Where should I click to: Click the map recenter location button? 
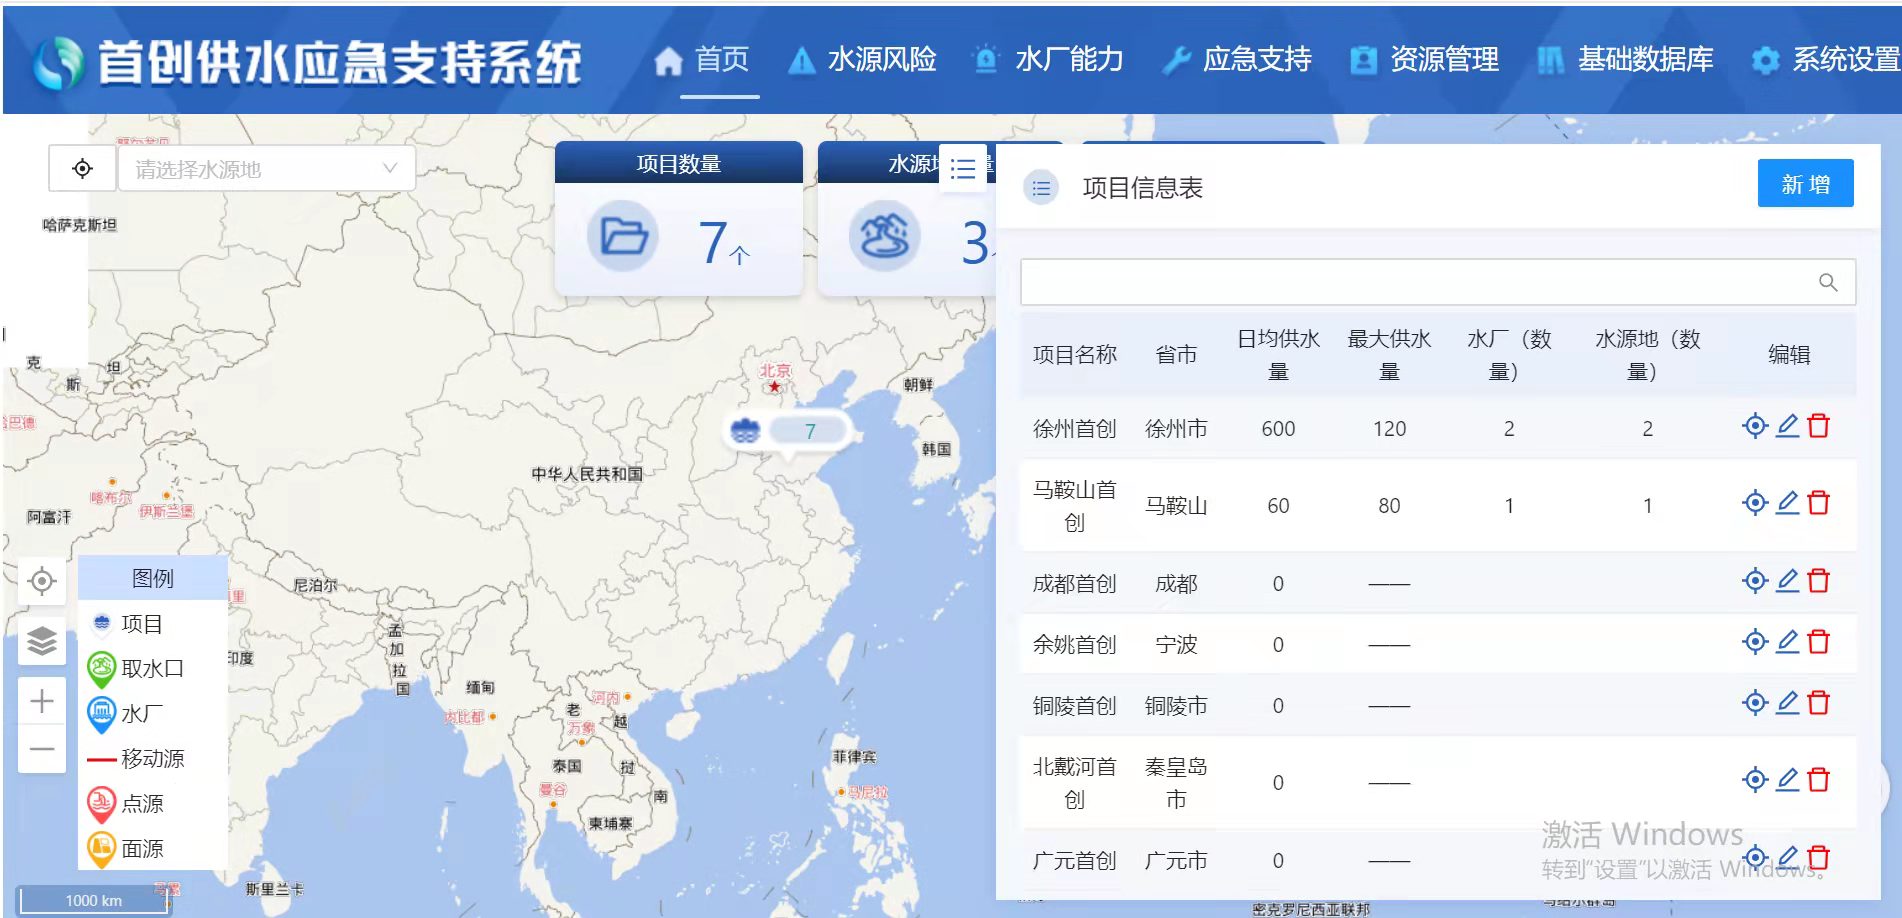coord(42,581)
